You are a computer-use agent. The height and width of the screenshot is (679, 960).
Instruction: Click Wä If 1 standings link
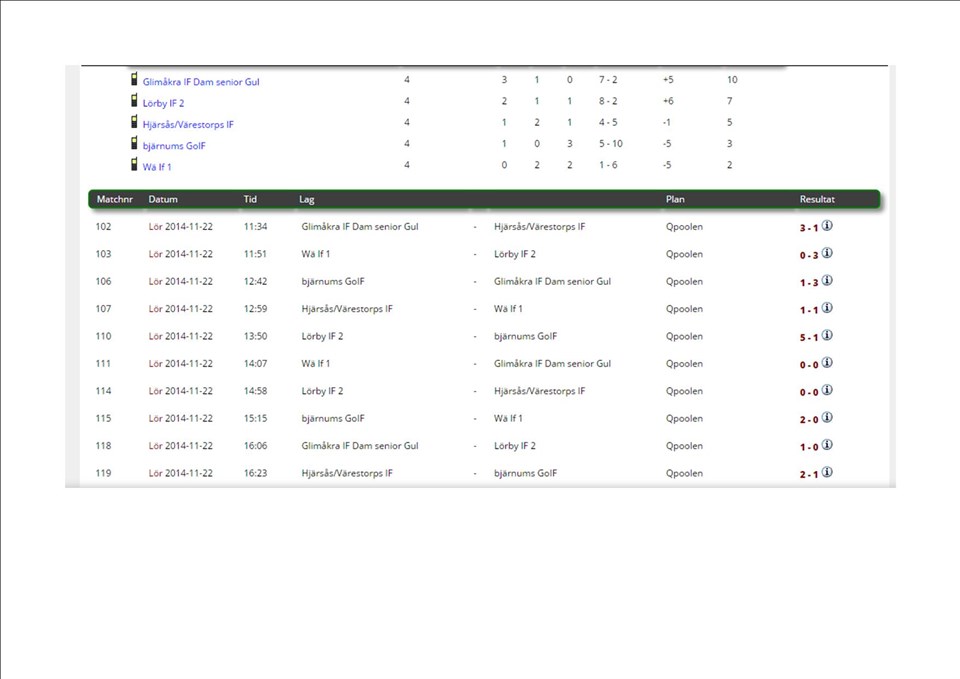pyautogui.click(x=157, y=167)
